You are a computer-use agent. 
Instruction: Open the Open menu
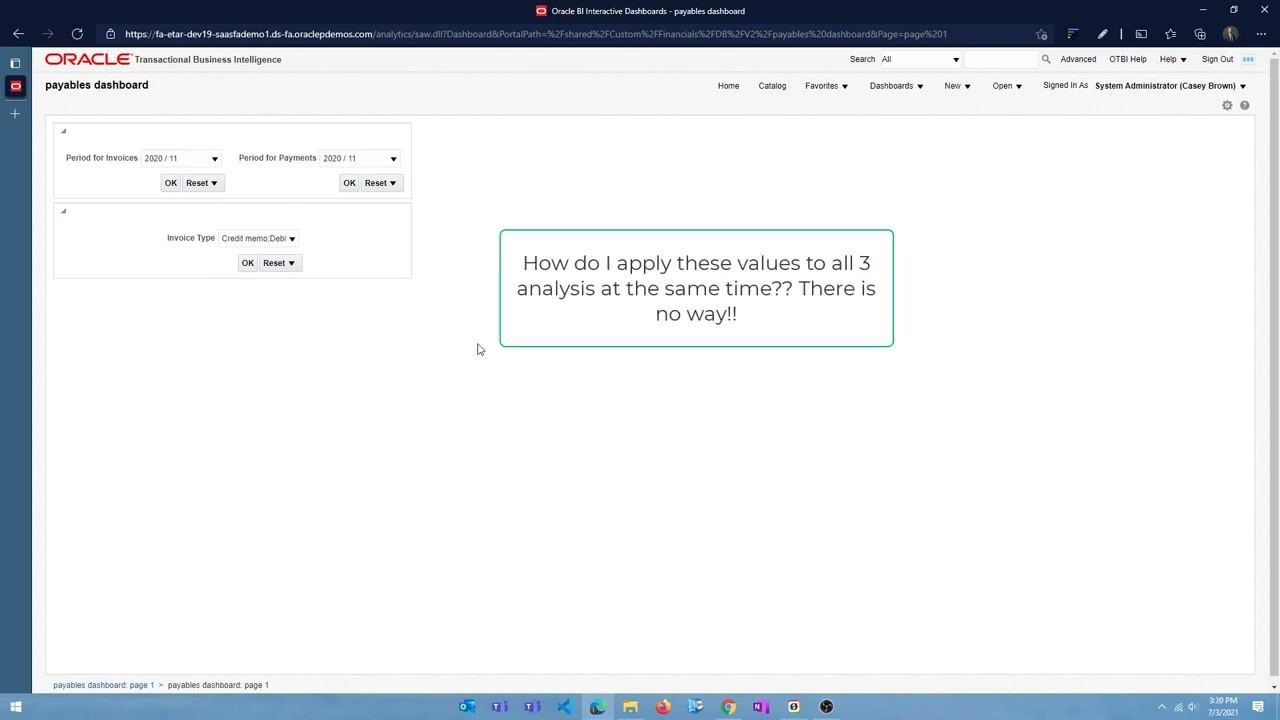tap(1007, 86)
